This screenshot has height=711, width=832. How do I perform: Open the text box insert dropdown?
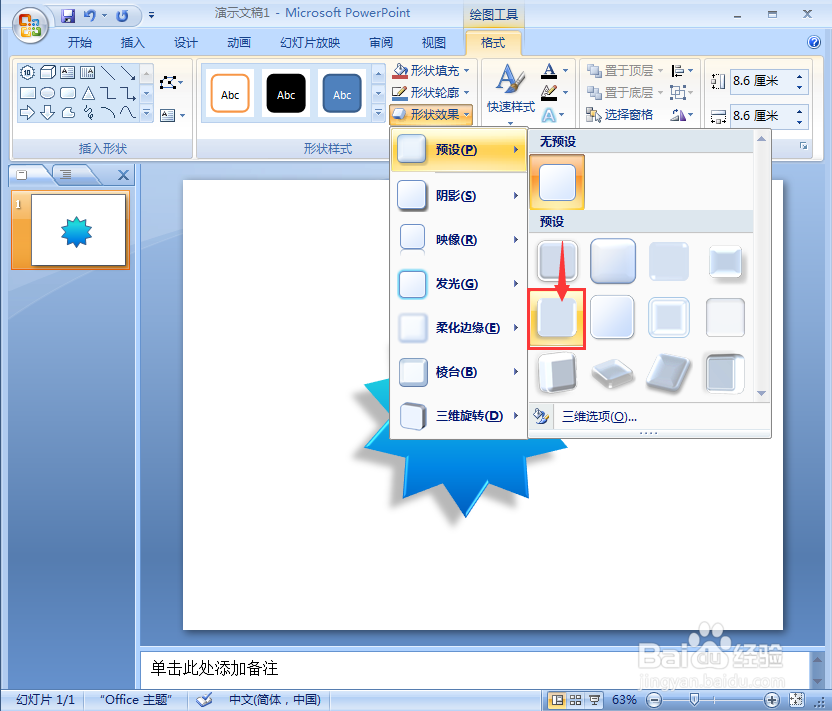click(172, 115)
